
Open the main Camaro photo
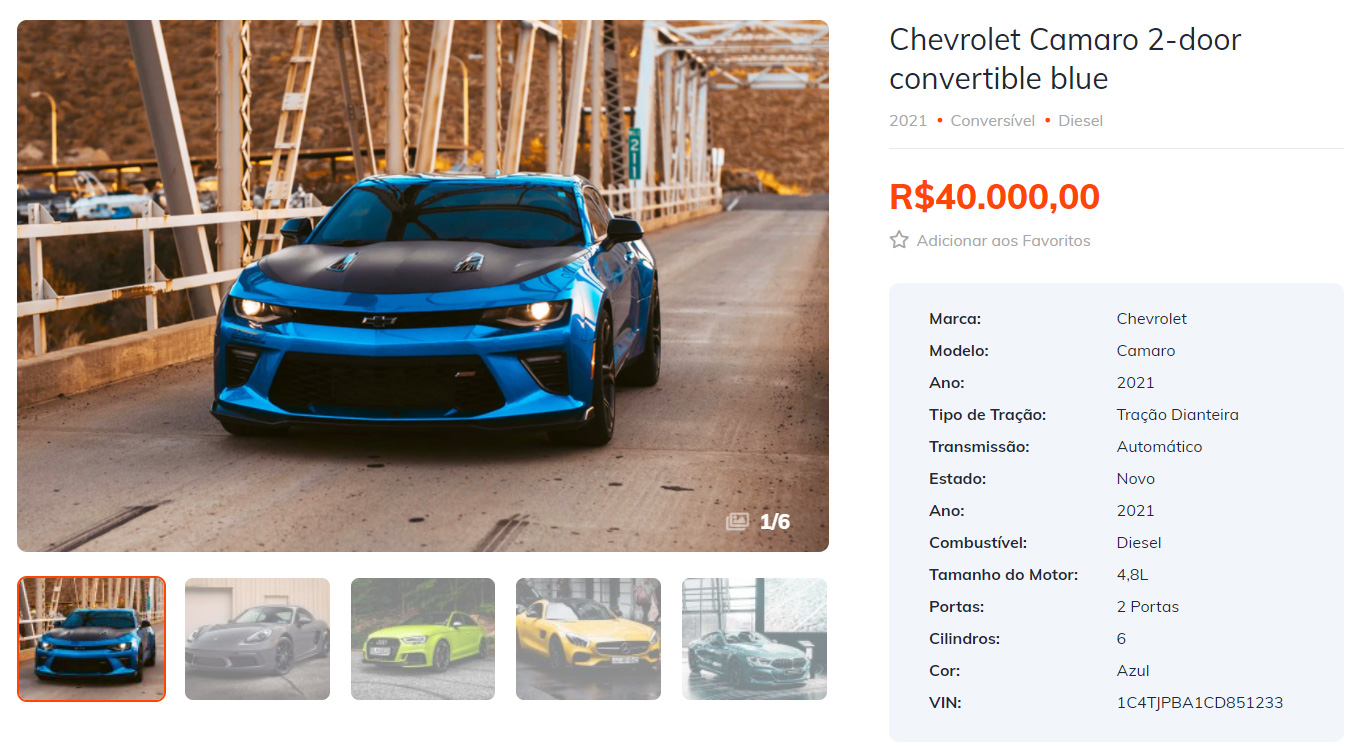click(x=423, y=286)
